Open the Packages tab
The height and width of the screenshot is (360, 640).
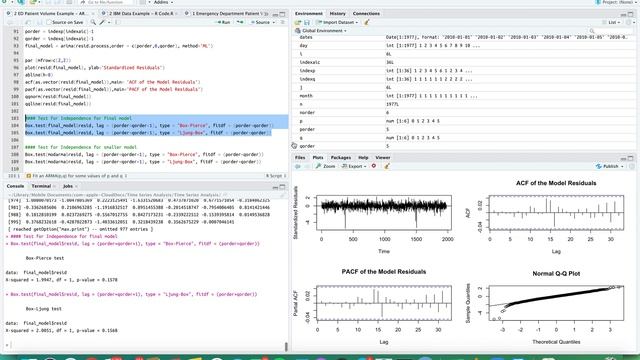[x=341, y=158]
